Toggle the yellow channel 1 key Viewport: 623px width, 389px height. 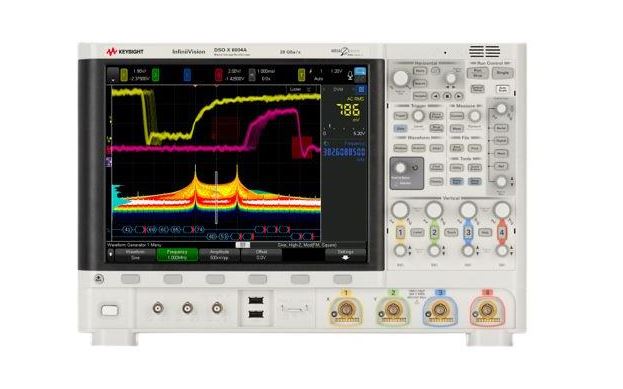click(400, 232)
